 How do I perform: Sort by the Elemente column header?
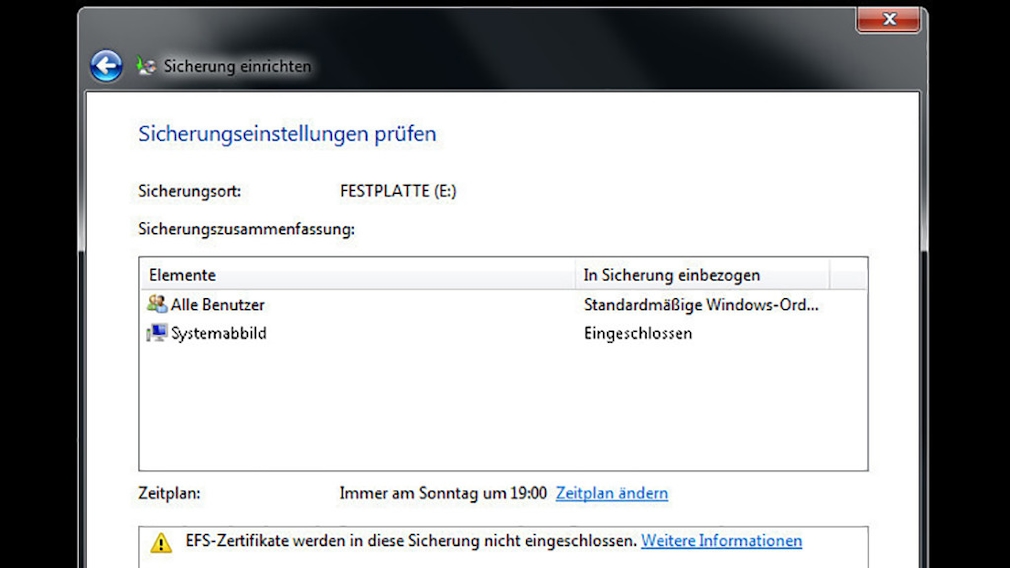point(357,275)
